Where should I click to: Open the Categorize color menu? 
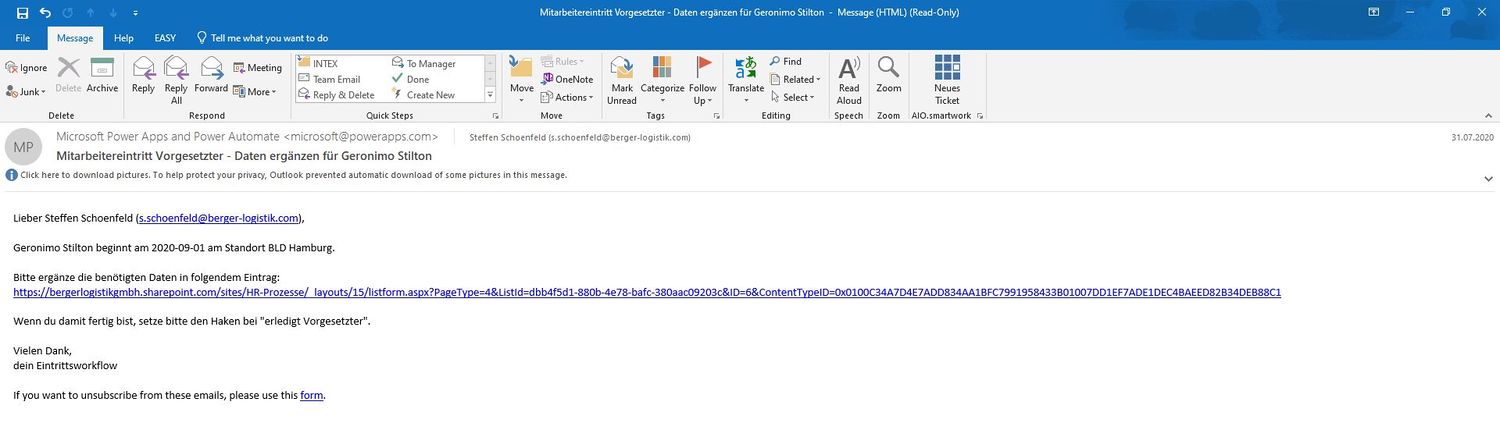662,80
